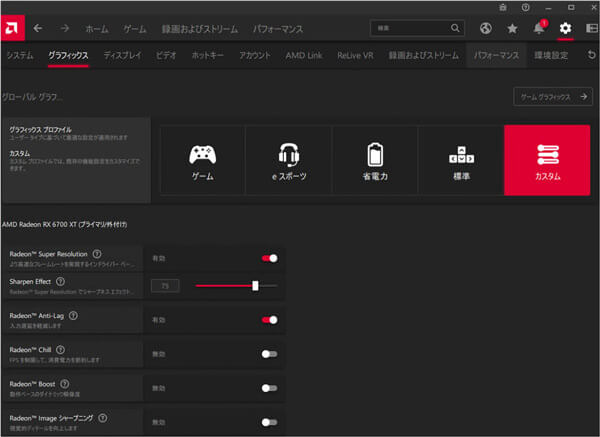This screenshot has height=437, width=600.
Task: Enable Radeon Chill toggle
Action: (269, 354)
